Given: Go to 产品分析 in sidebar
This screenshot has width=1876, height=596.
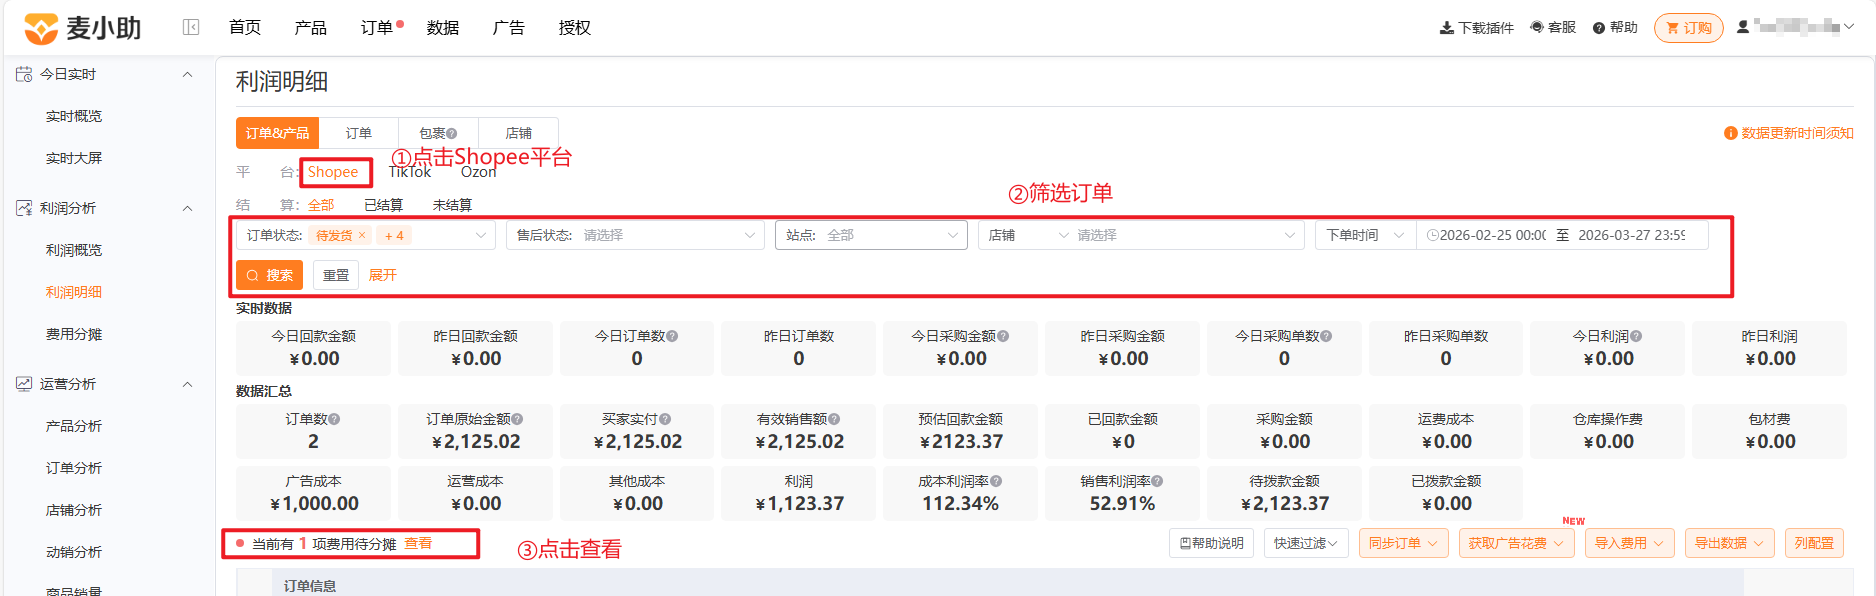Looking at the screenshot, I should [74, 426].
